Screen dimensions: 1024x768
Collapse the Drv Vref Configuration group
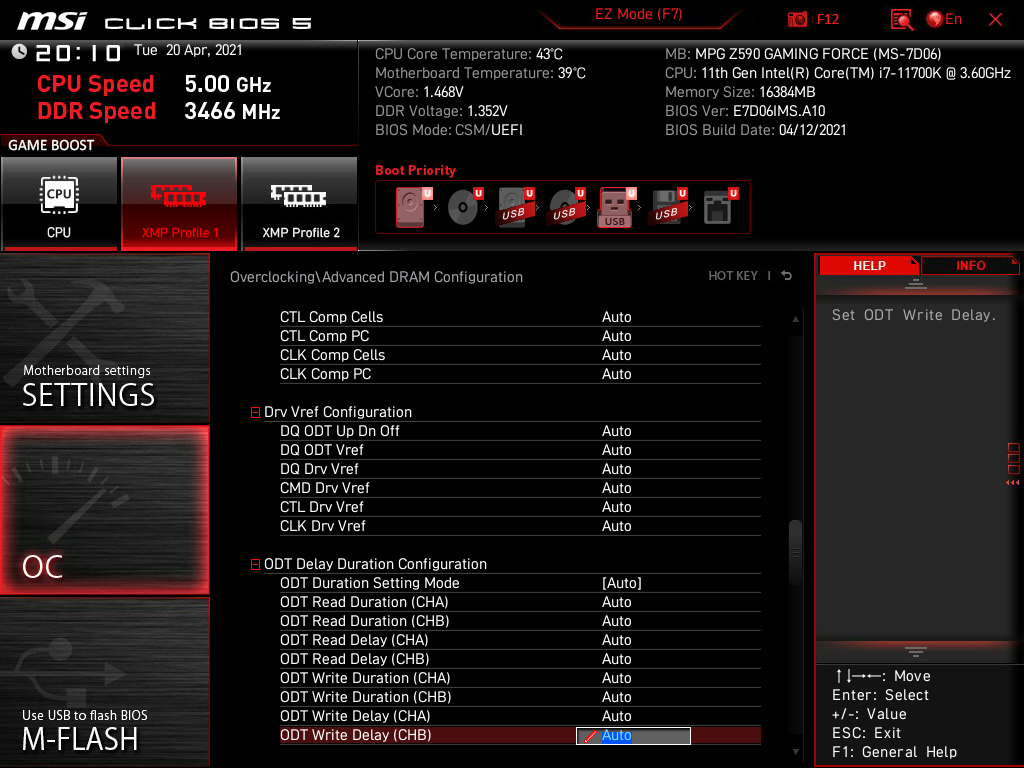click(x=255, y=413)
